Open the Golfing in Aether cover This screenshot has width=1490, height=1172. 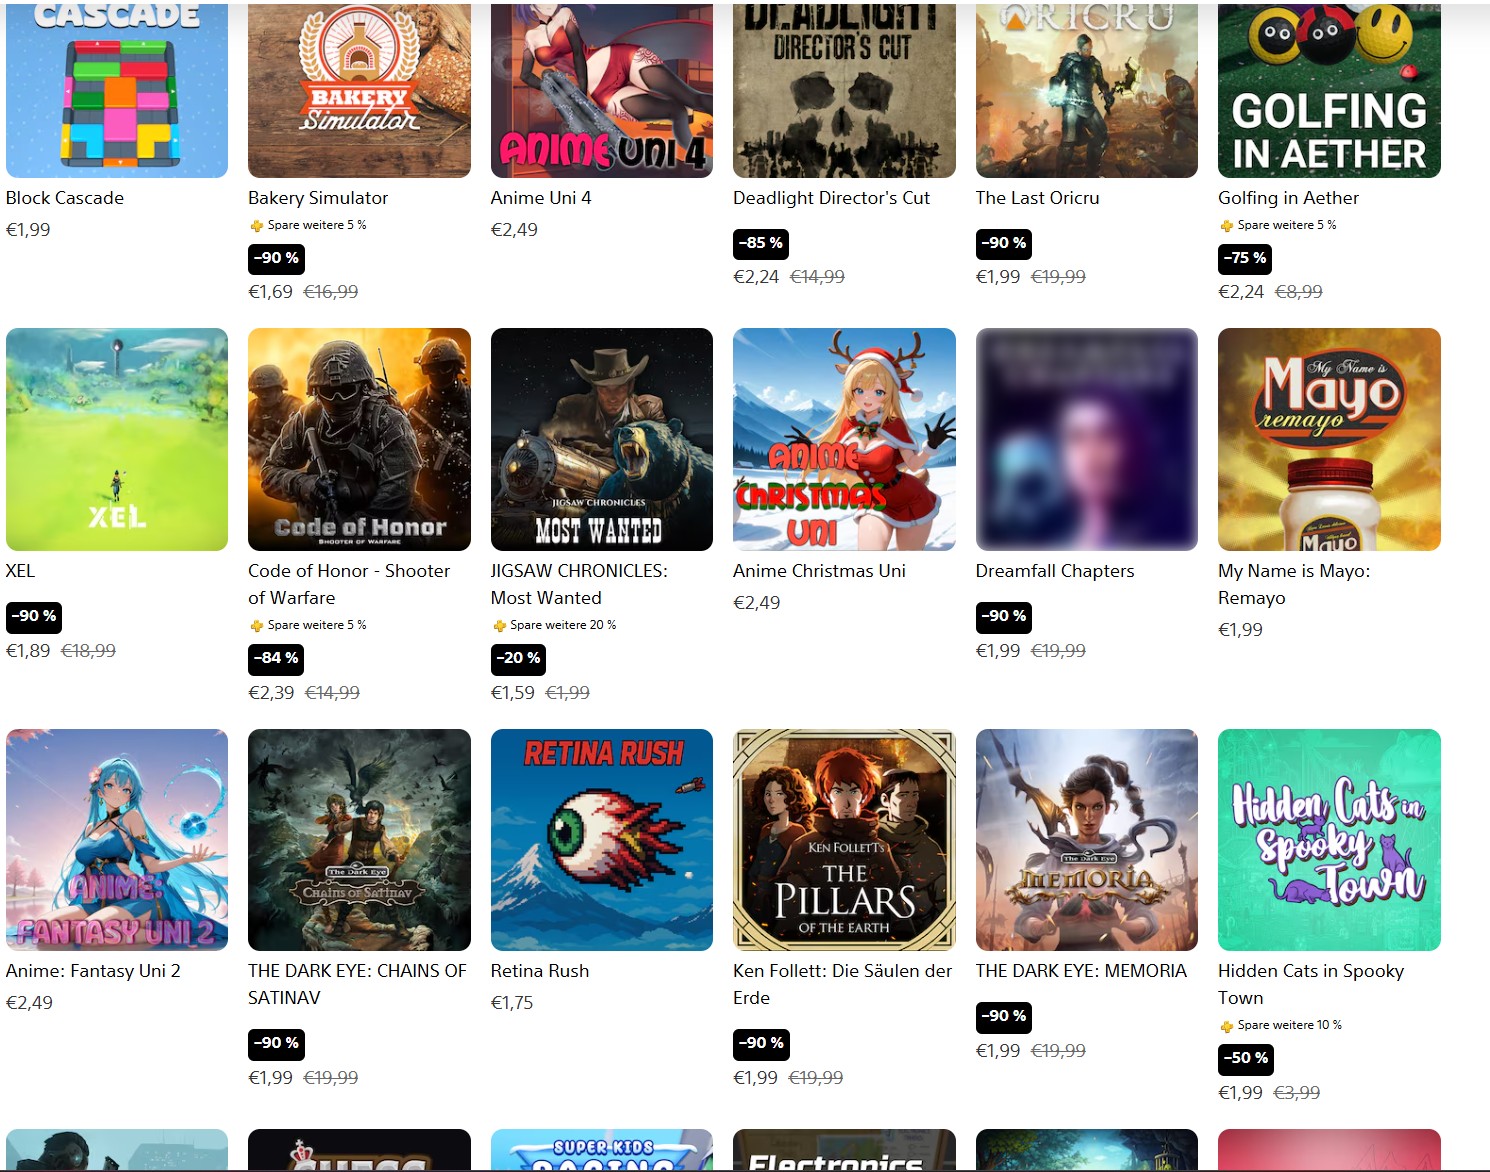(1329, 90)
